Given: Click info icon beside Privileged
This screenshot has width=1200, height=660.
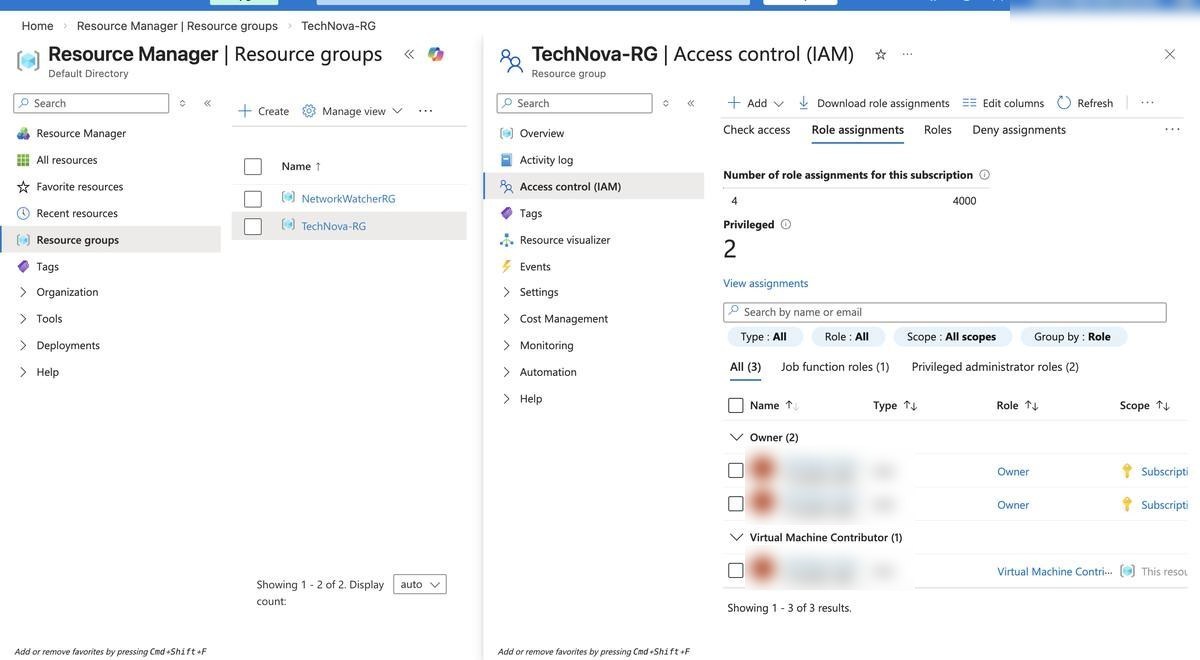Looking at the screenshot, I should [786, 224].
